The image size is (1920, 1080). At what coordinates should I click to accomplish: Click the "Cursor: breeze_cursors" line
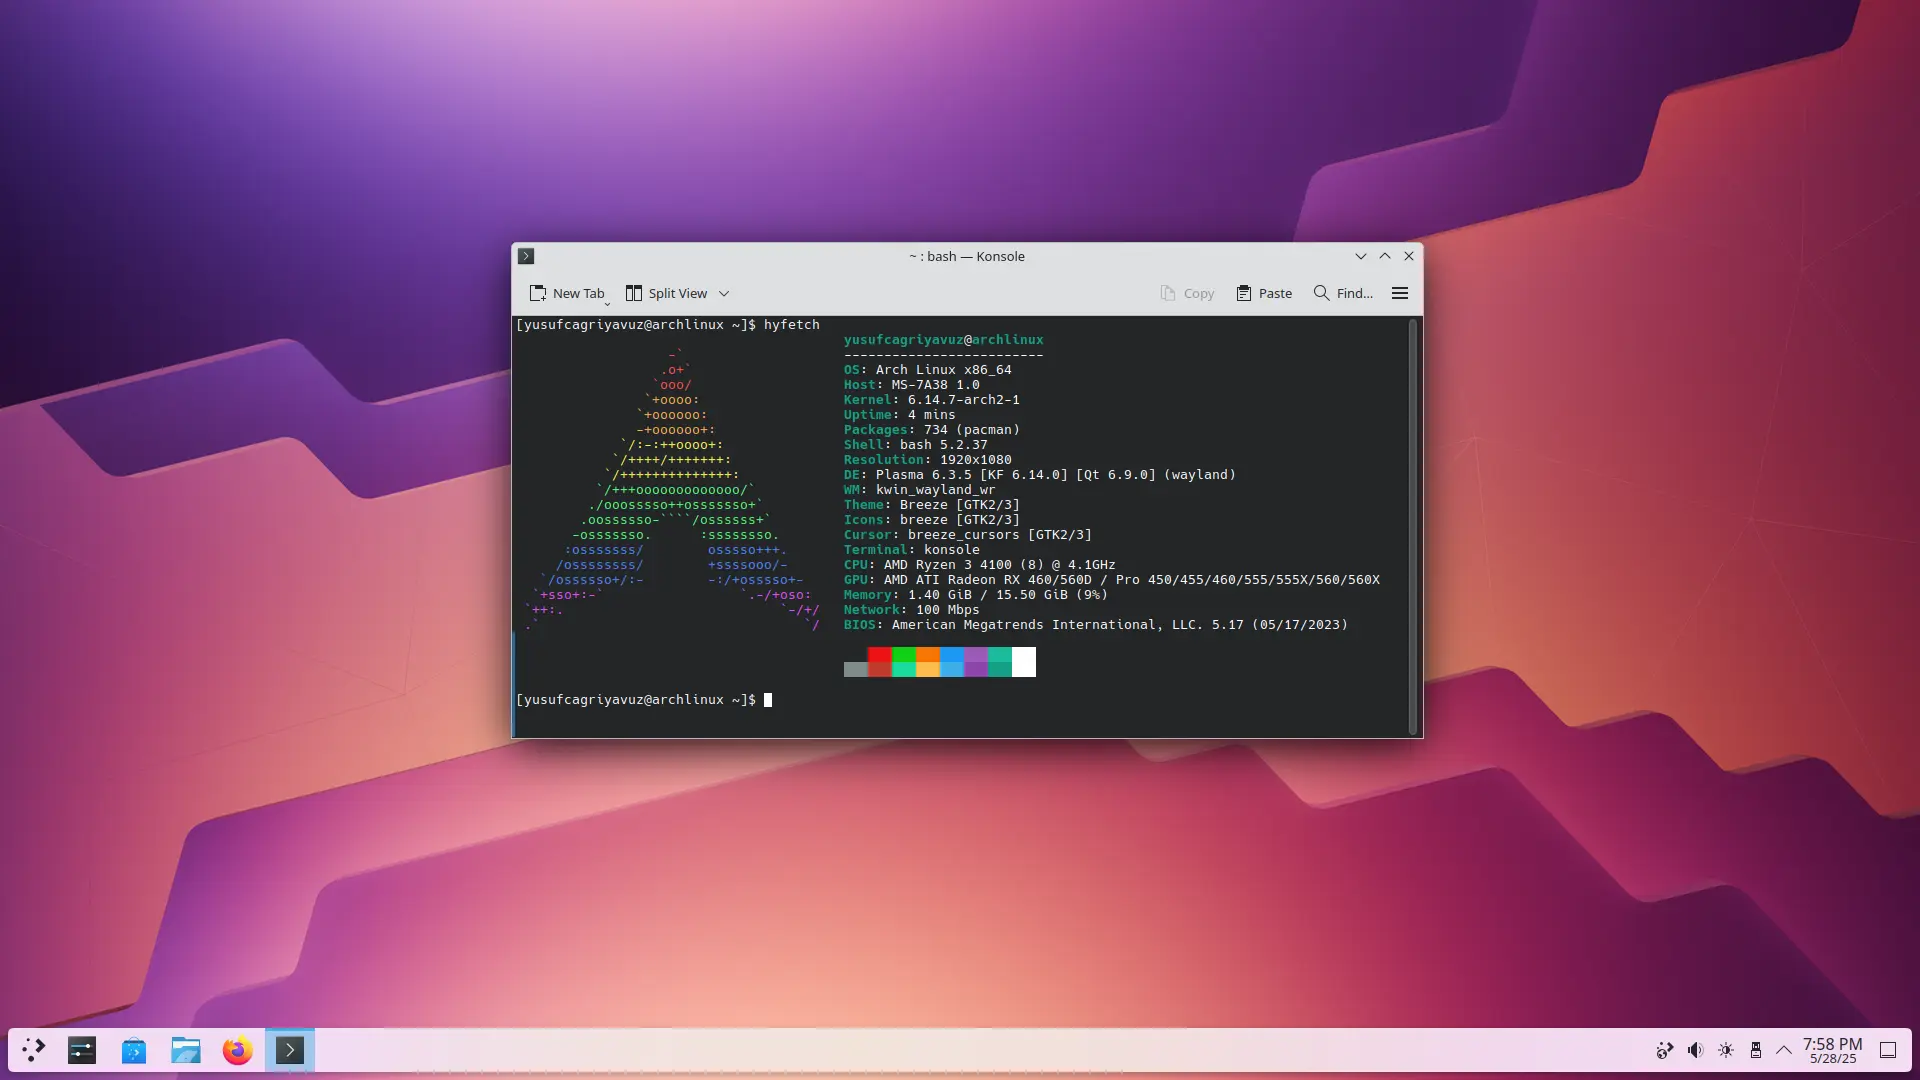point(968,535)
